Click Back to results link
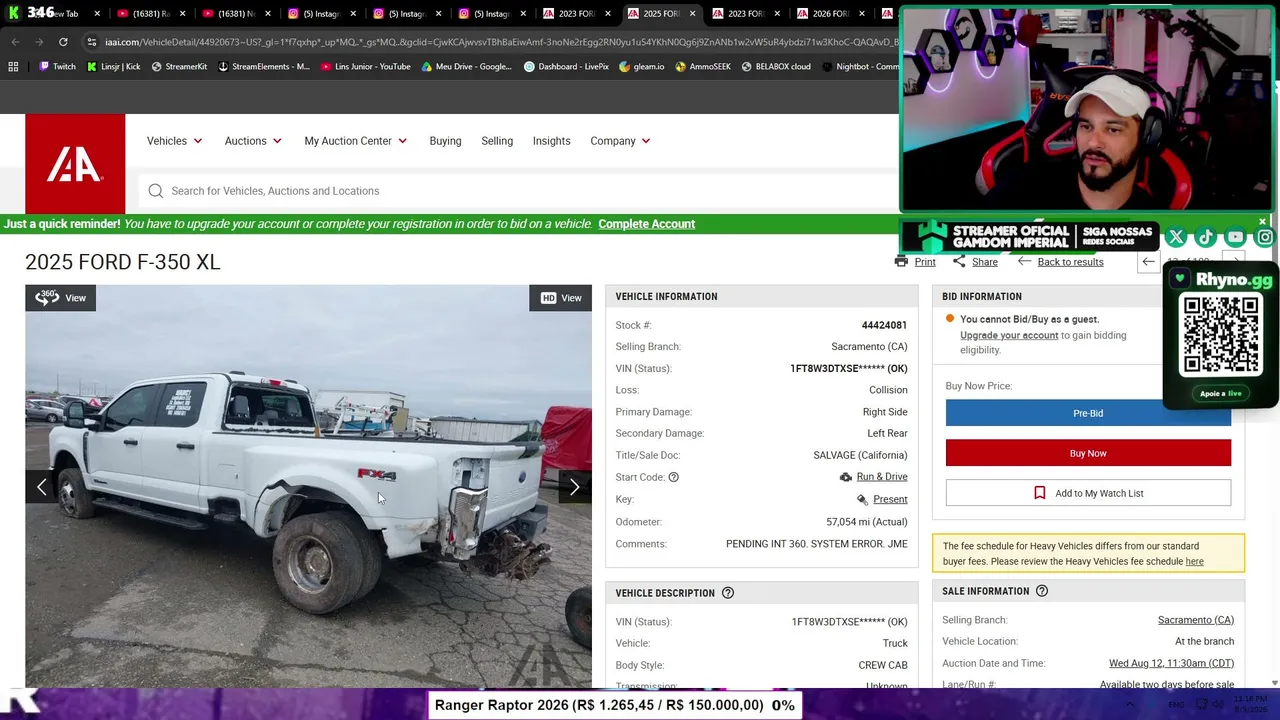This screenshot has width=1280, height=720. pyautogui.click(x=1070, y=262)
